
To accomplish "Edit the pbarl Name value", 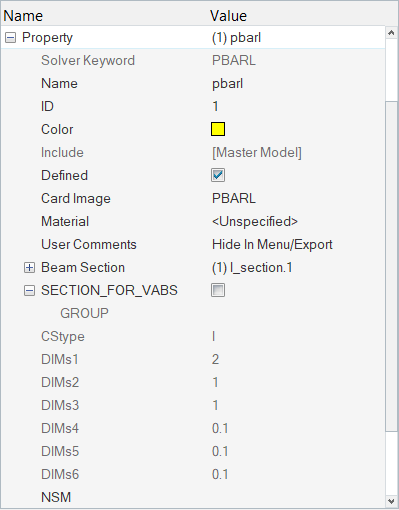I will point(297,83).
